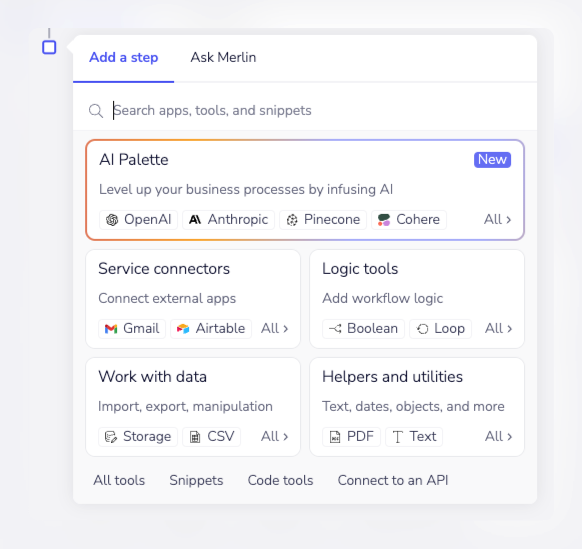This screenshot has width=582, height=549.
Task: Expand All in Work with data card
Action: [x=275, y=437]
